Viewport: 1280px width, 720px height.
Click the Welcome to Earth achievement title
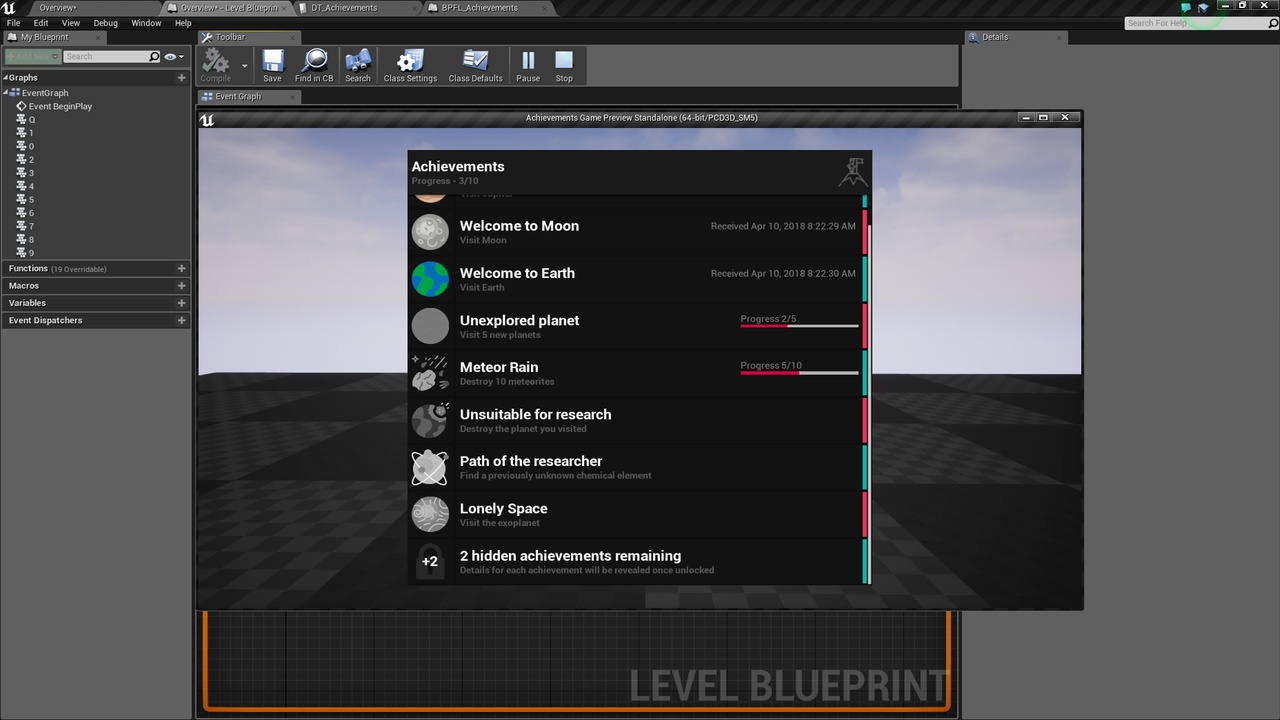[x=517, y=273]
